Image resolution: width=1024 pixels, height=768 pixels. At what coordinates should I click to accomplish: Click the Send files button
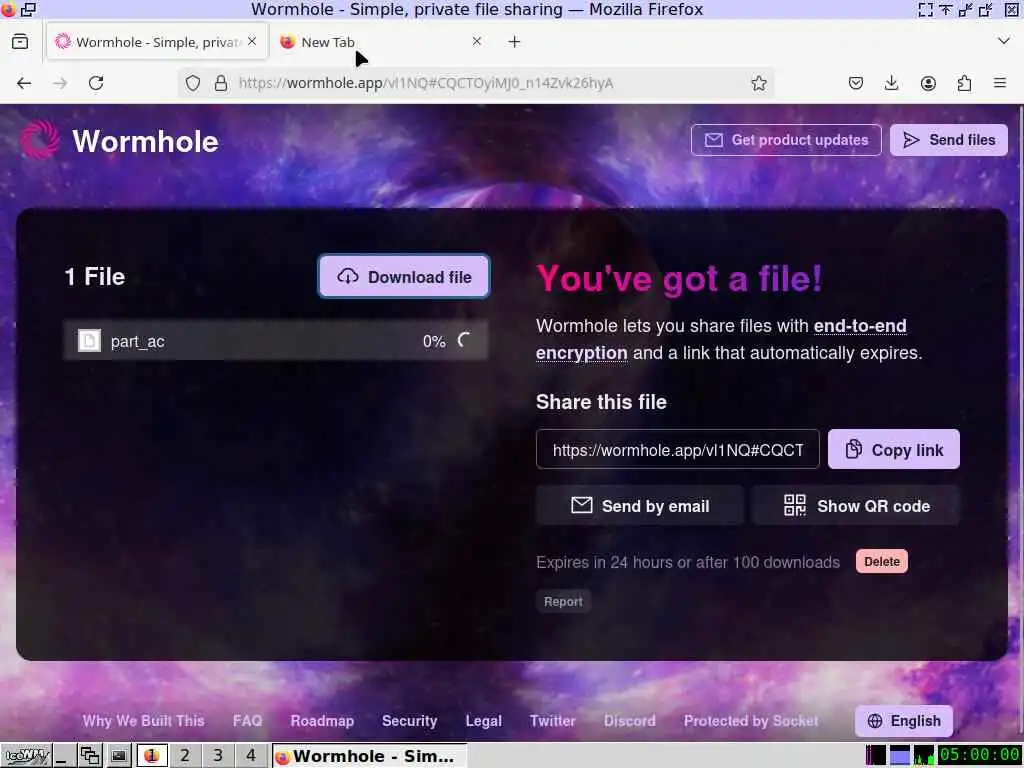click(x=949, y=140)
